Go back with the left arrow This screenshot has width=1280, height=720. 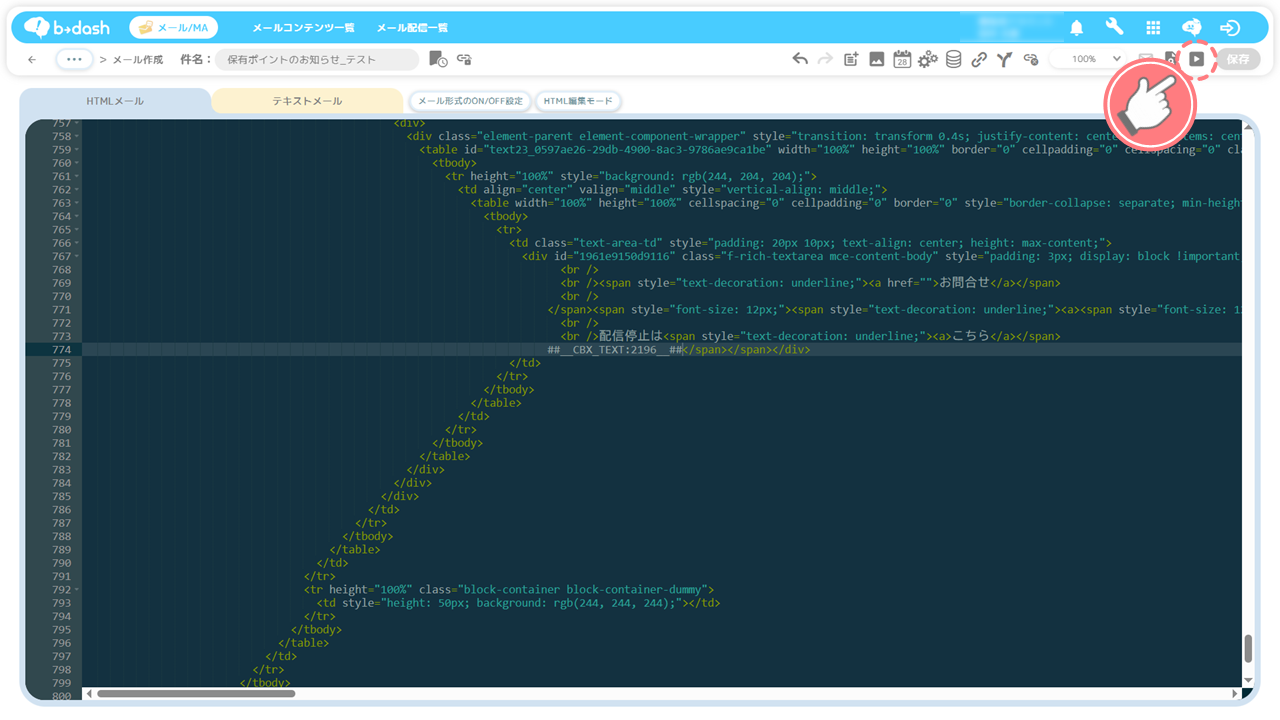click(32, 60)
